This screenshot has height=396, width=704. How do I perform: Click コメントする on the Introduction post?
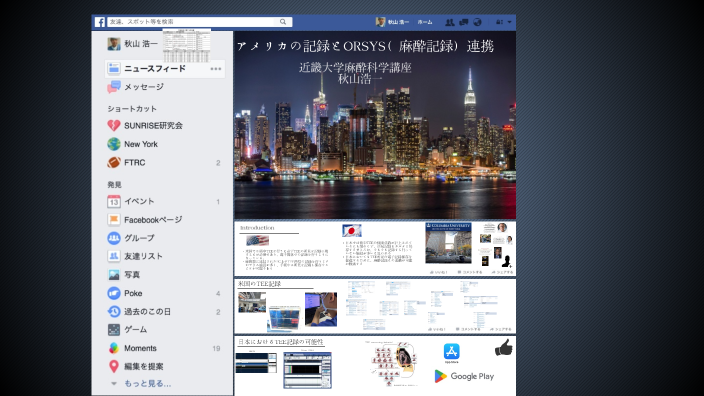pyautogui.click(x=470, y=272)
